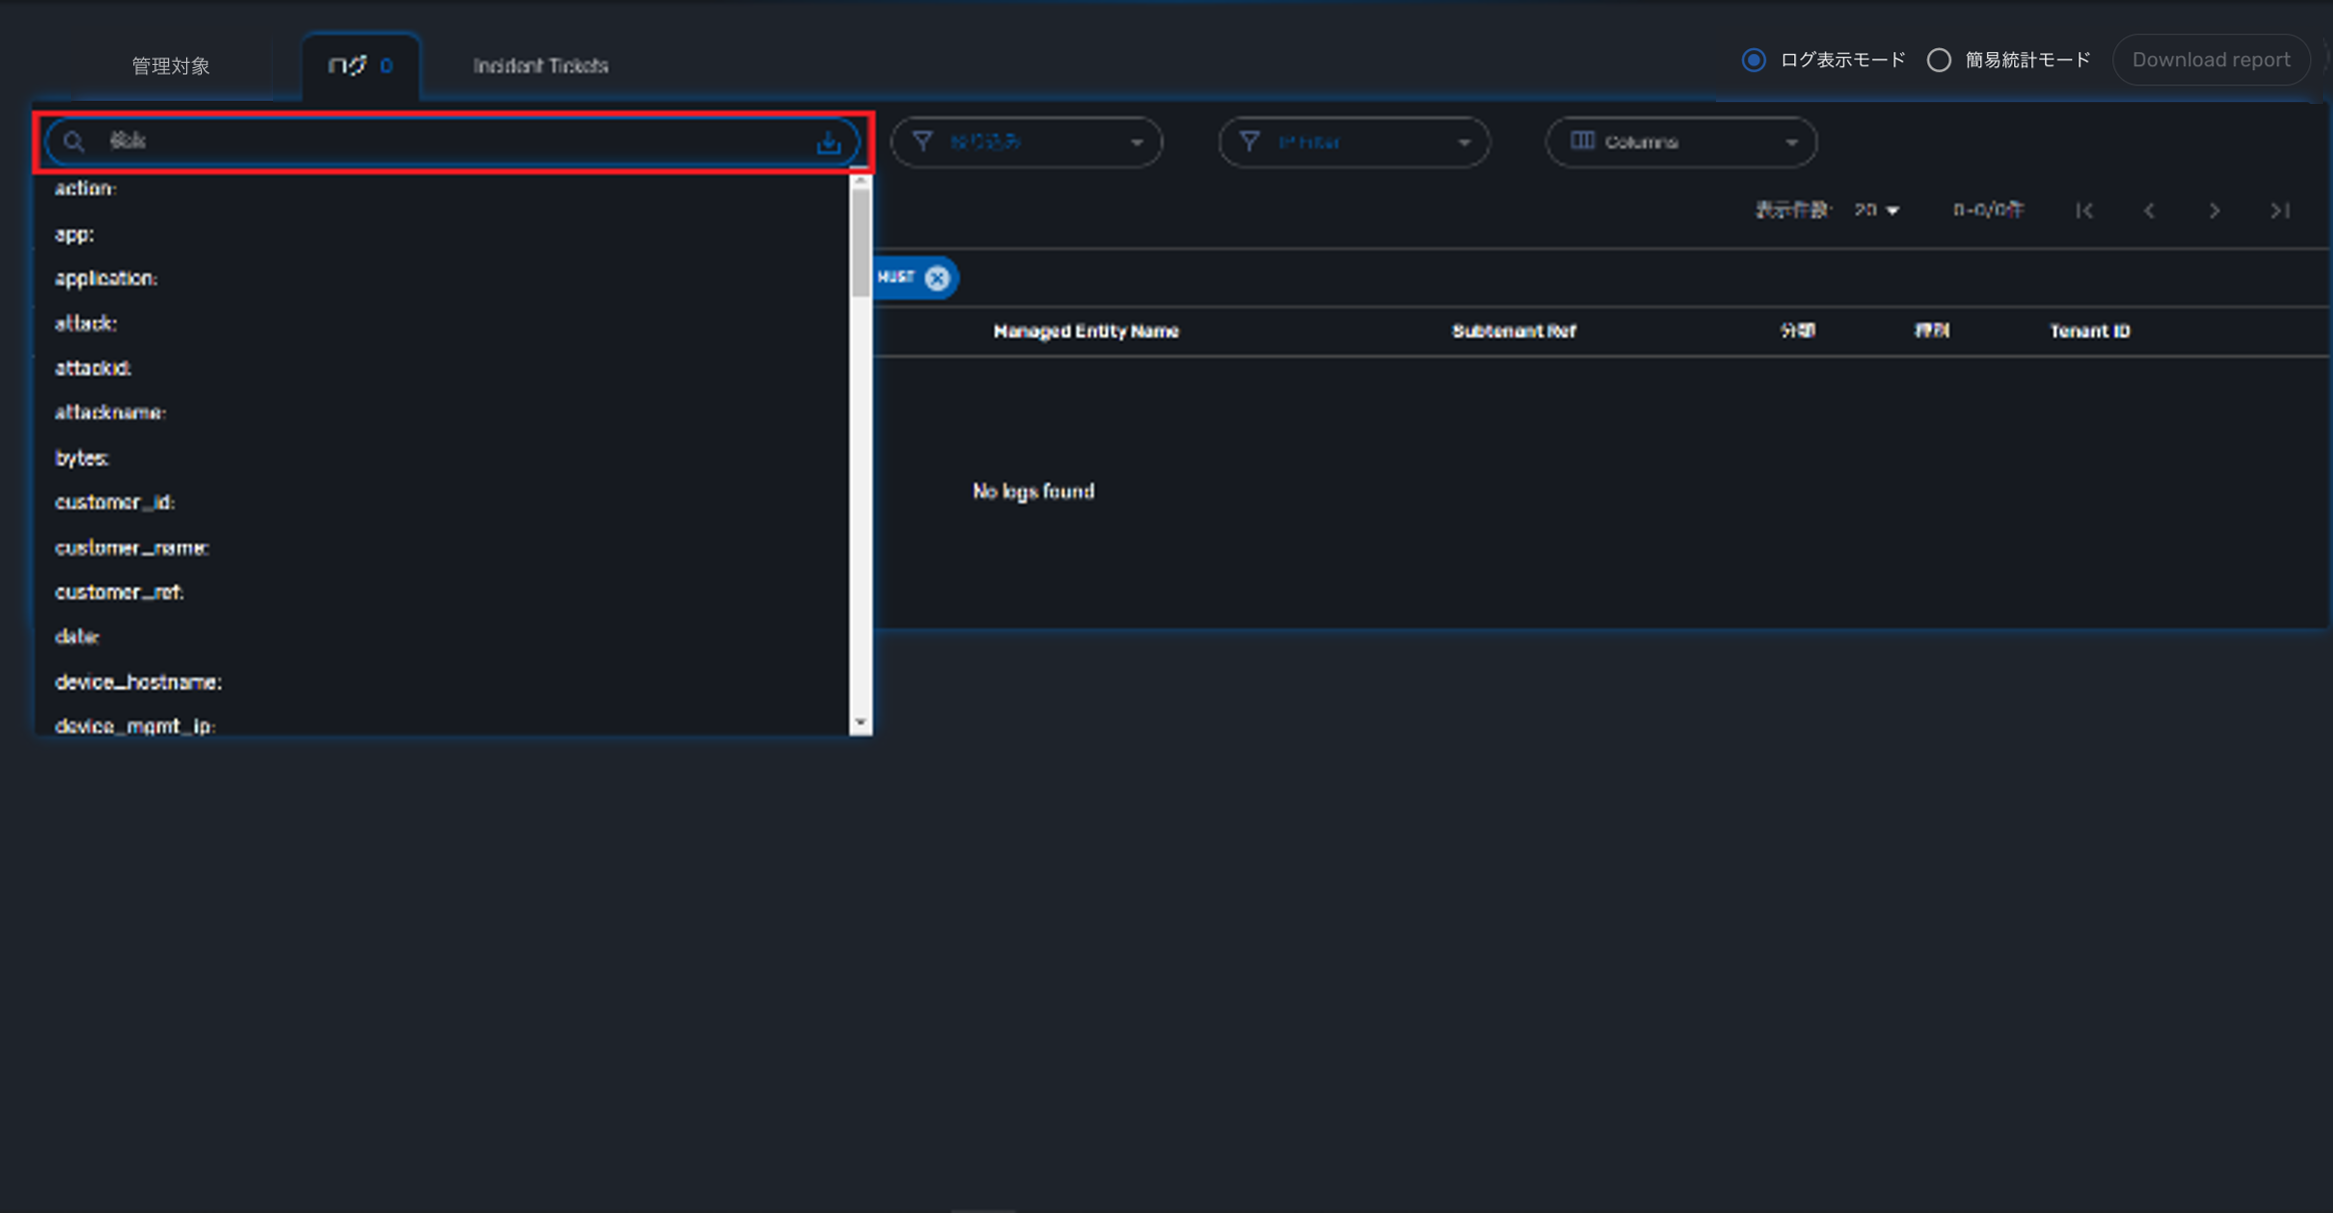Click the search magnifier icon
The height and width of the screenshot is (1213, 2333).
74,142
